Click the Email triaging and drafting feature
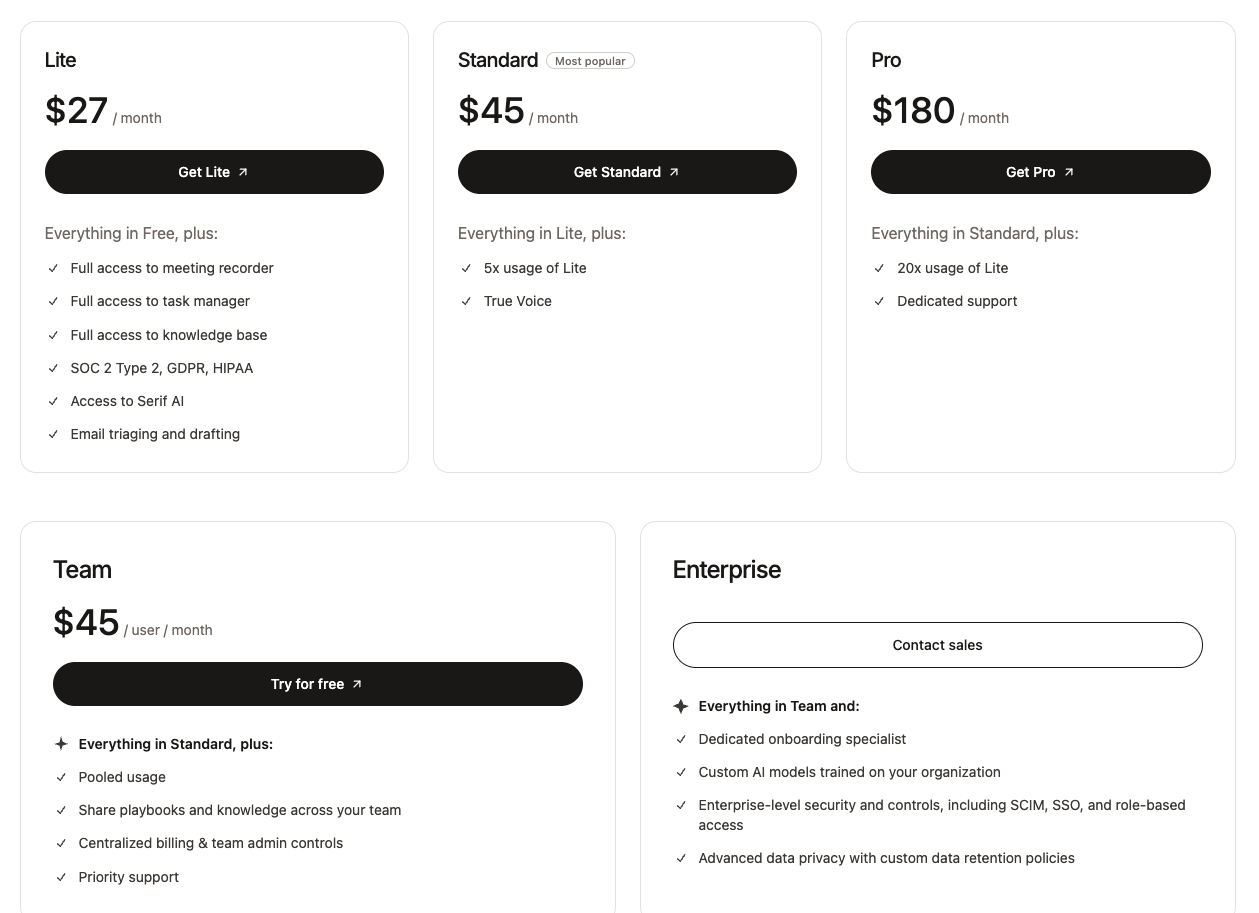The height and width of the screenshot is (913, 1259). click(155, 434)
